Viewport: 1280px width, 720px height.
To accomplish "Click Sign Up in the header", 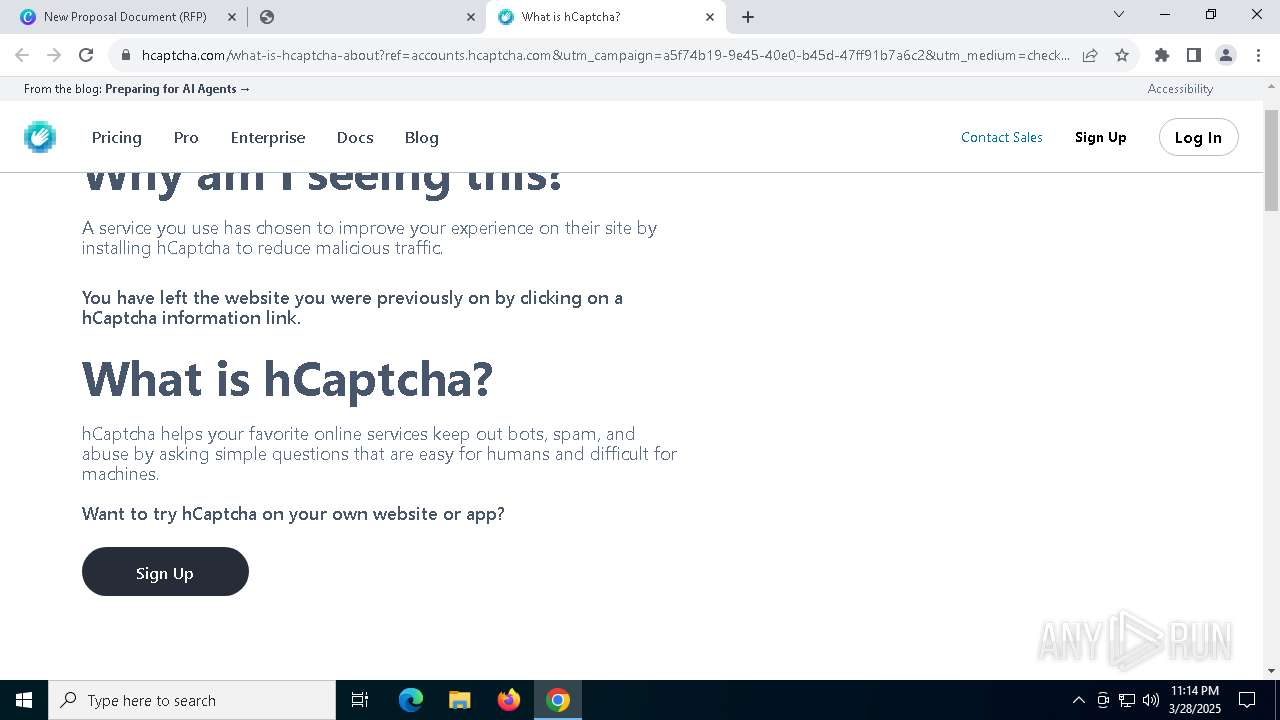I will pyautogui.click(x=1101, y=137).
